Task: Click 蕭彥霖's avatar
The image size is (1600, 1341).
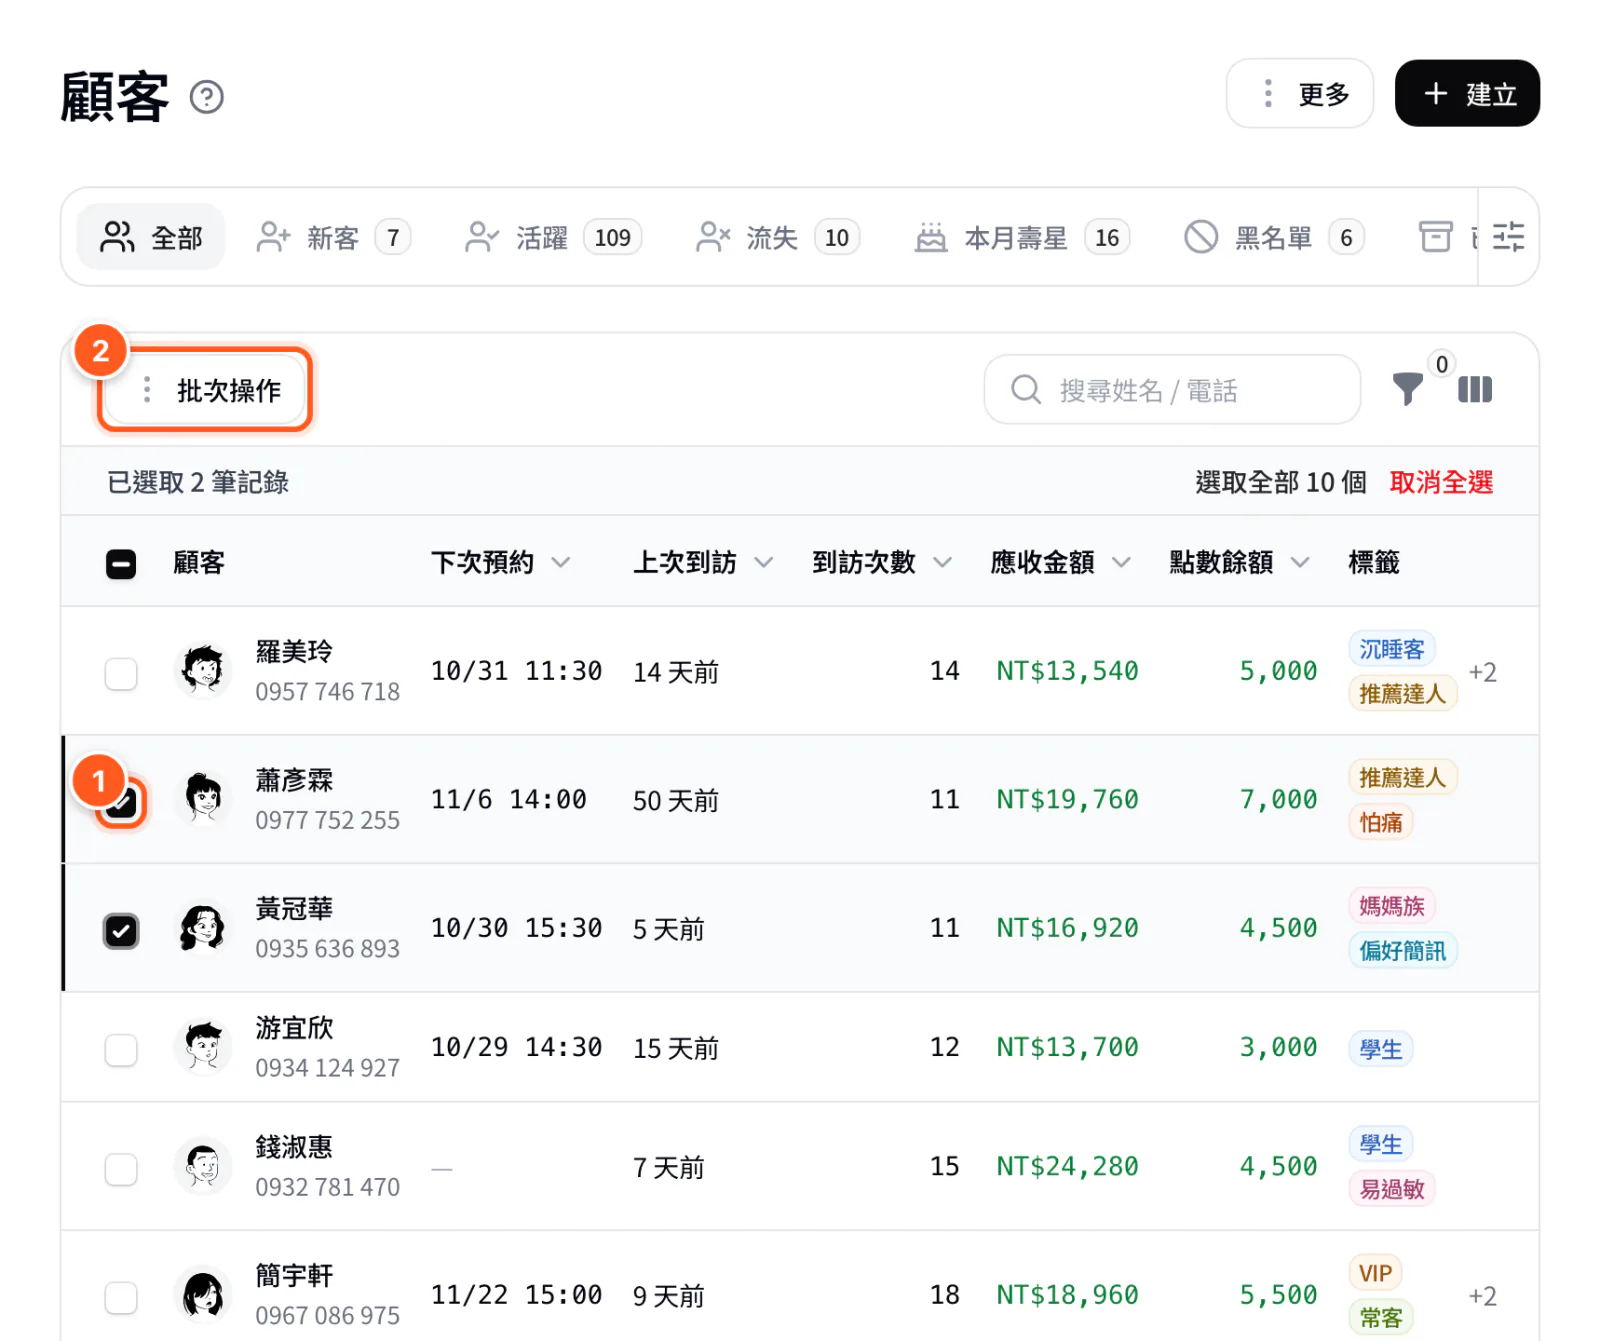Action: click(203, 799)
